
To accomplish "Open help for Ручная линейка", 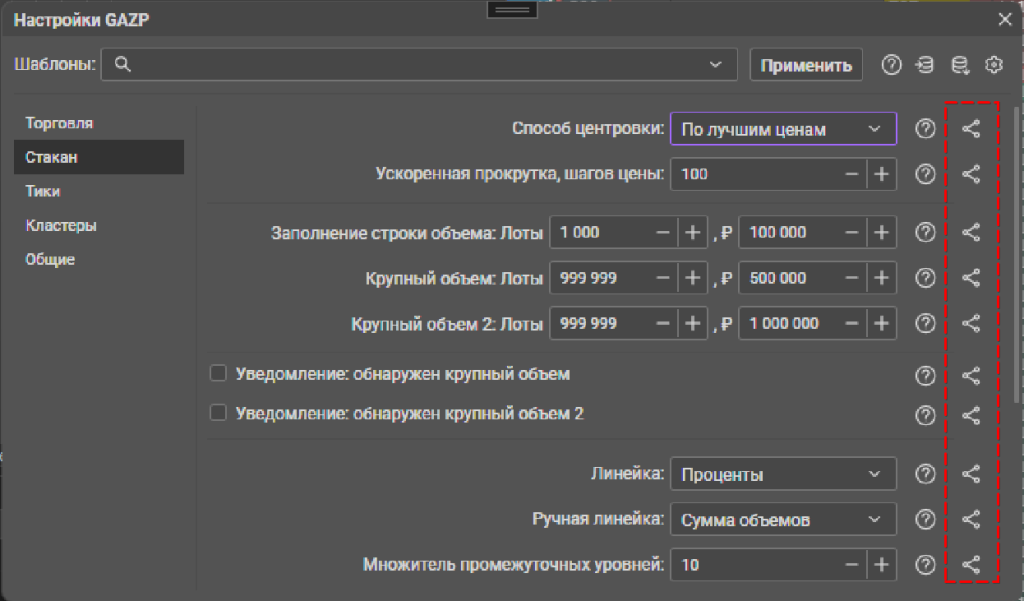I will (925, 519).
